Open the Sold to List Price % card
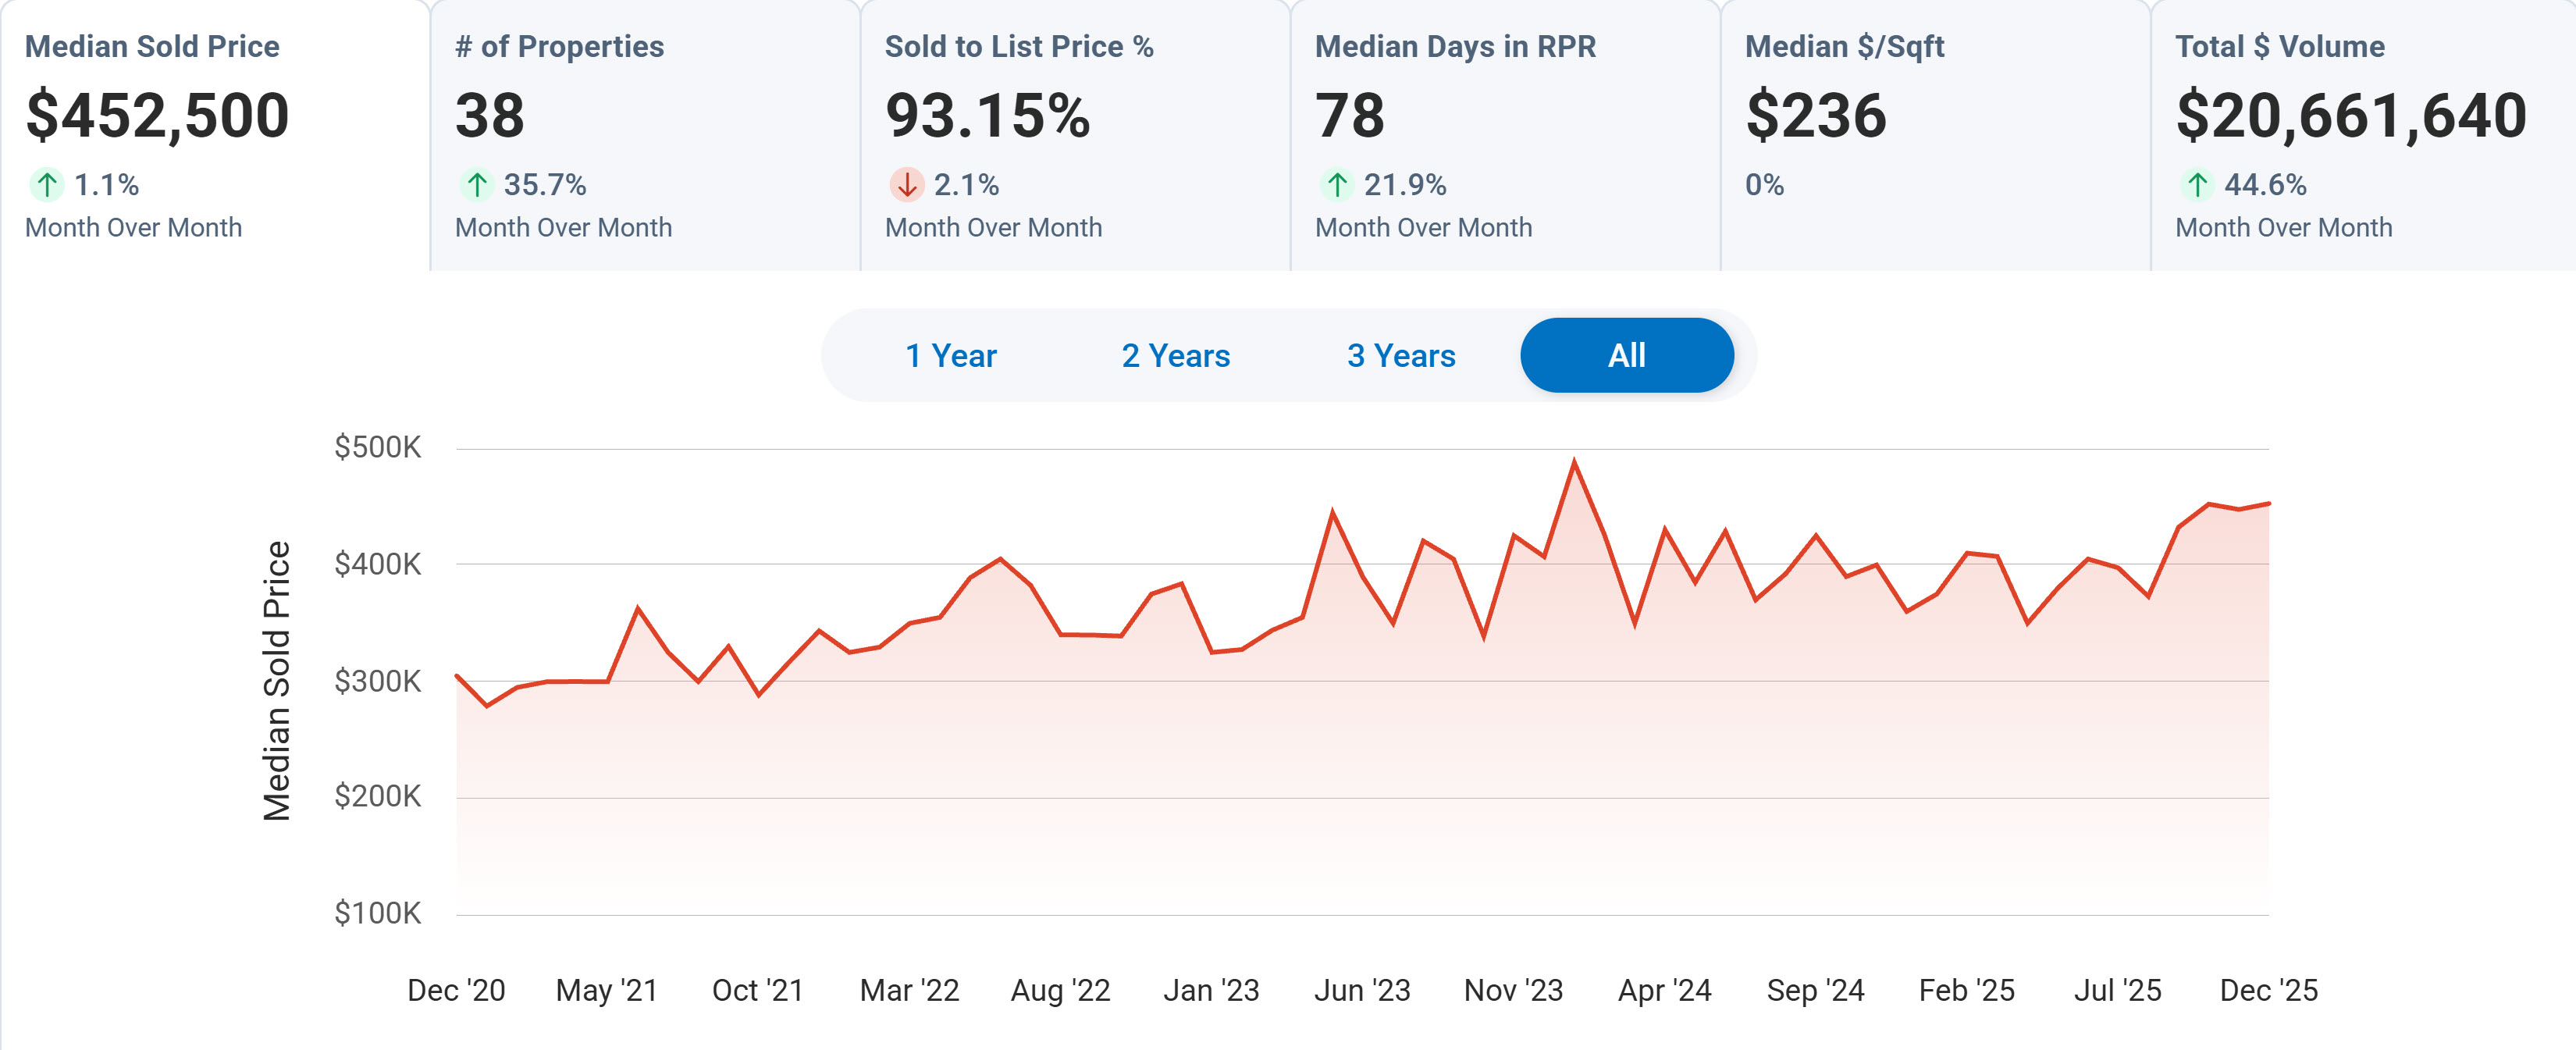Screen dimensions: 2576x1050 click(1074, 135)
